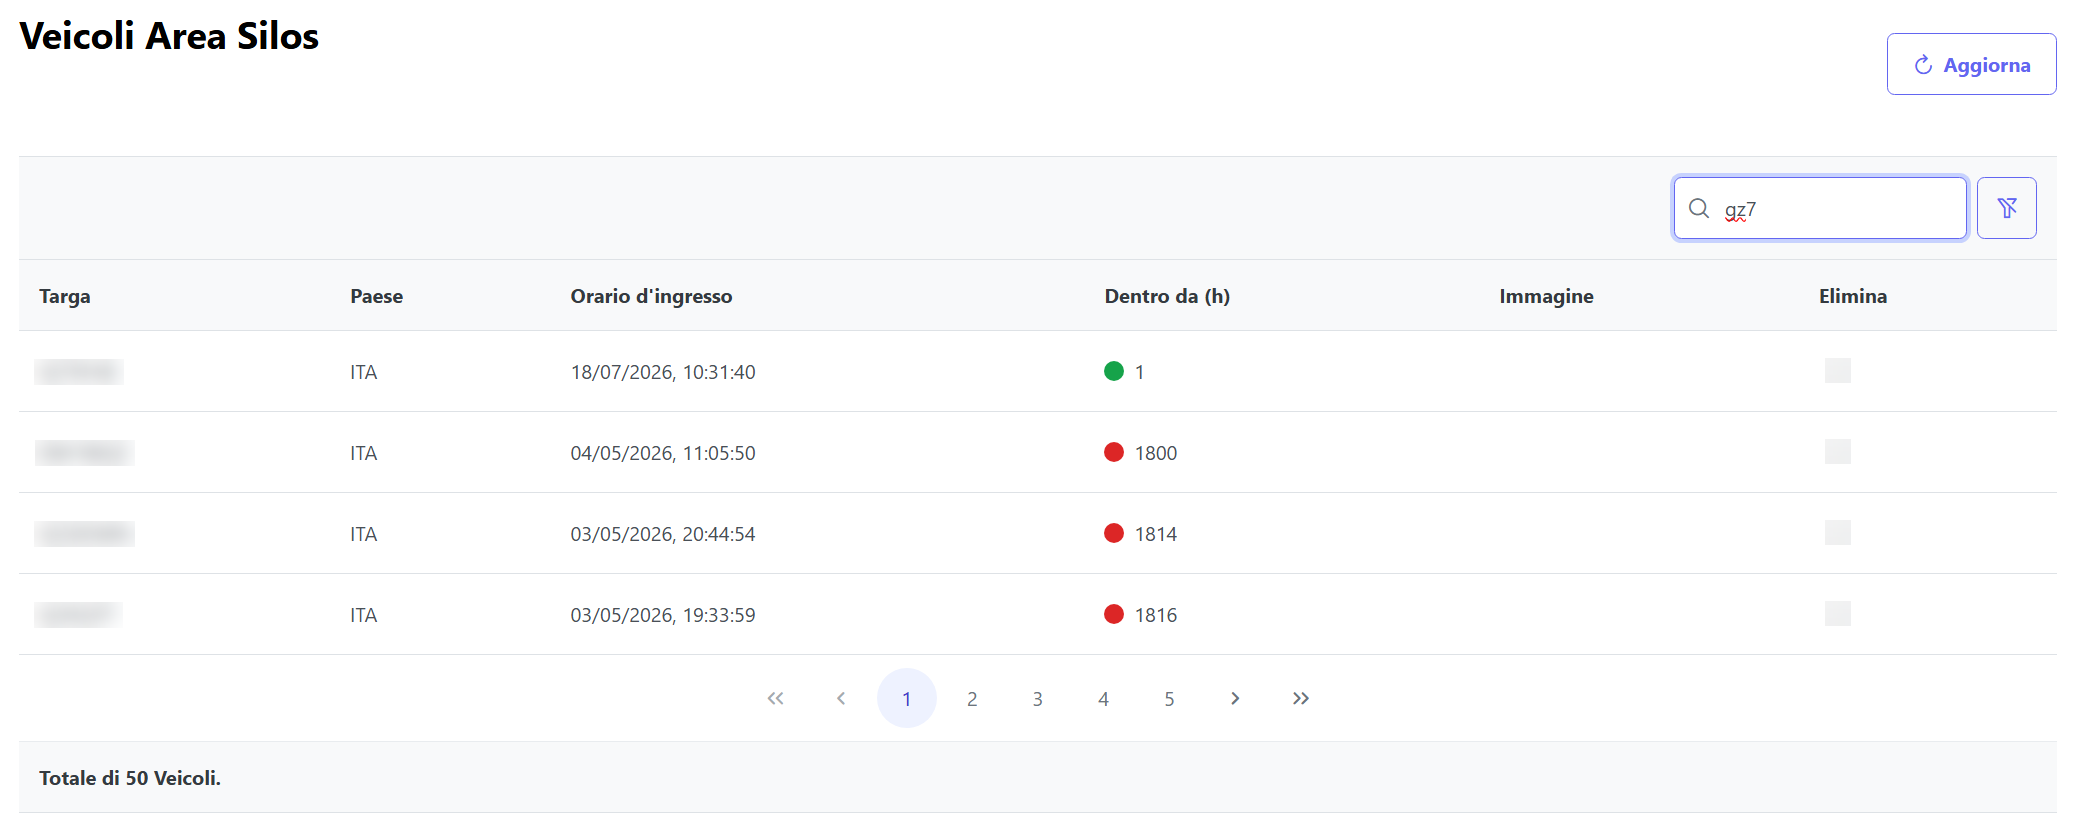Select page 2 in pagination
Image resolution: width=2085 pixels, height=827 pixels.
coord(972,698)
